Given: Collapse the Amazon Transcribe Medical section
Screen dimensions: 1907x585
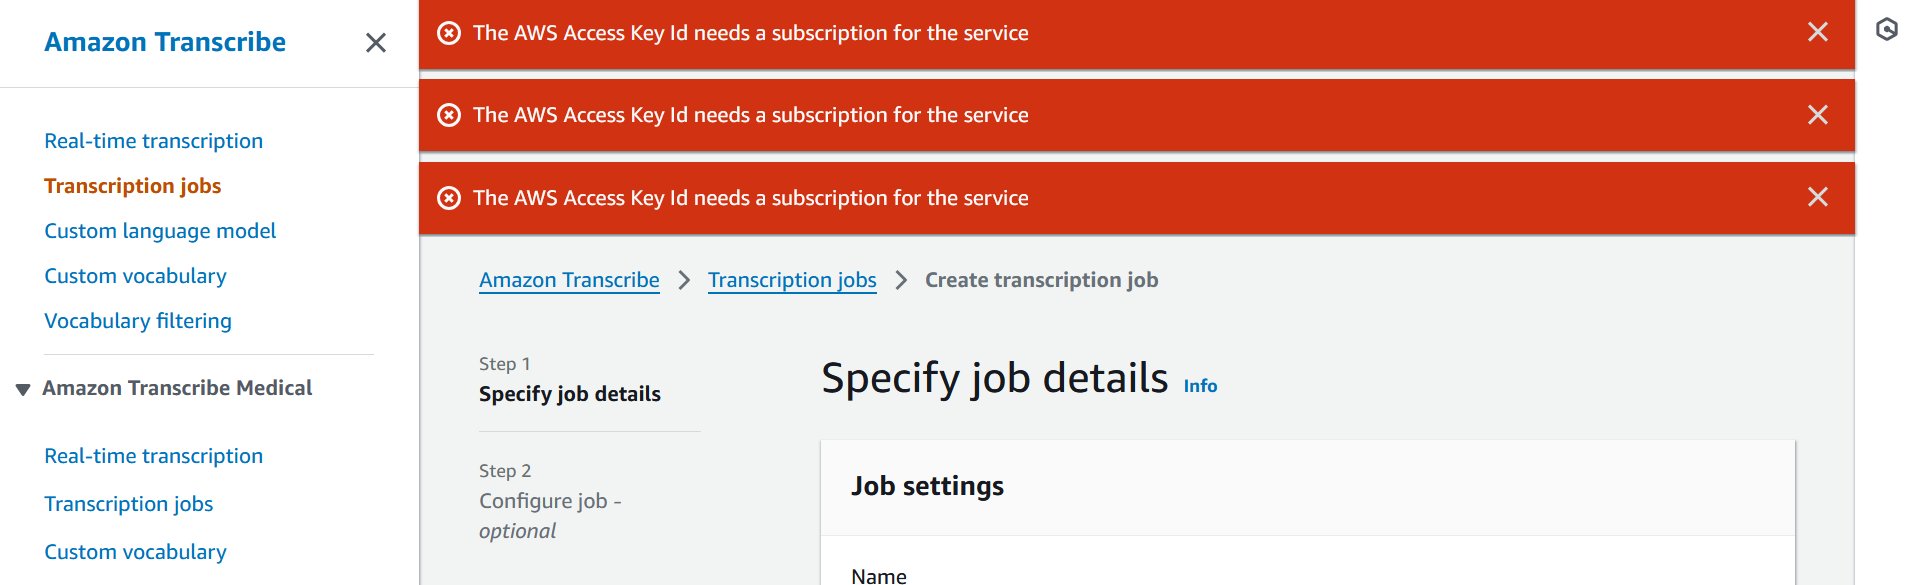Looking at the screenshot, I should click(x=23, y=389).
